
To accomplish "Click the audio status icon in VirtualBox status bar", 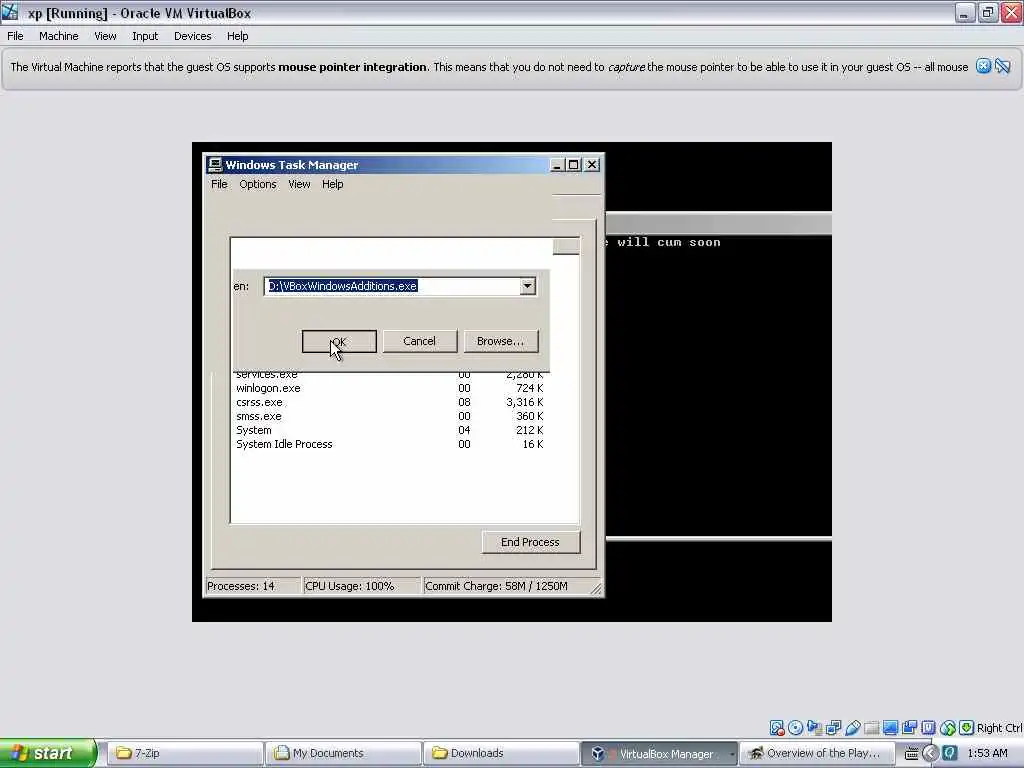I will [x=814, y=728].
